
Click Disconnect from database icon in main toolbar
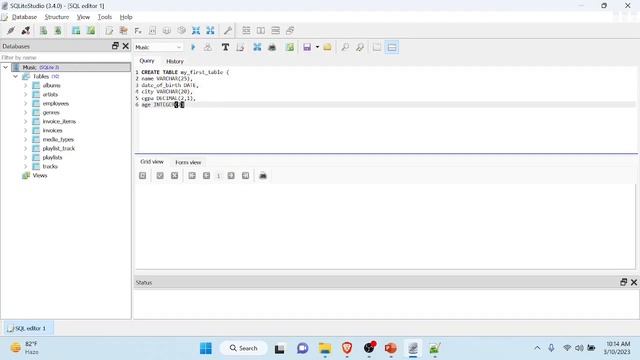(25, 31)
